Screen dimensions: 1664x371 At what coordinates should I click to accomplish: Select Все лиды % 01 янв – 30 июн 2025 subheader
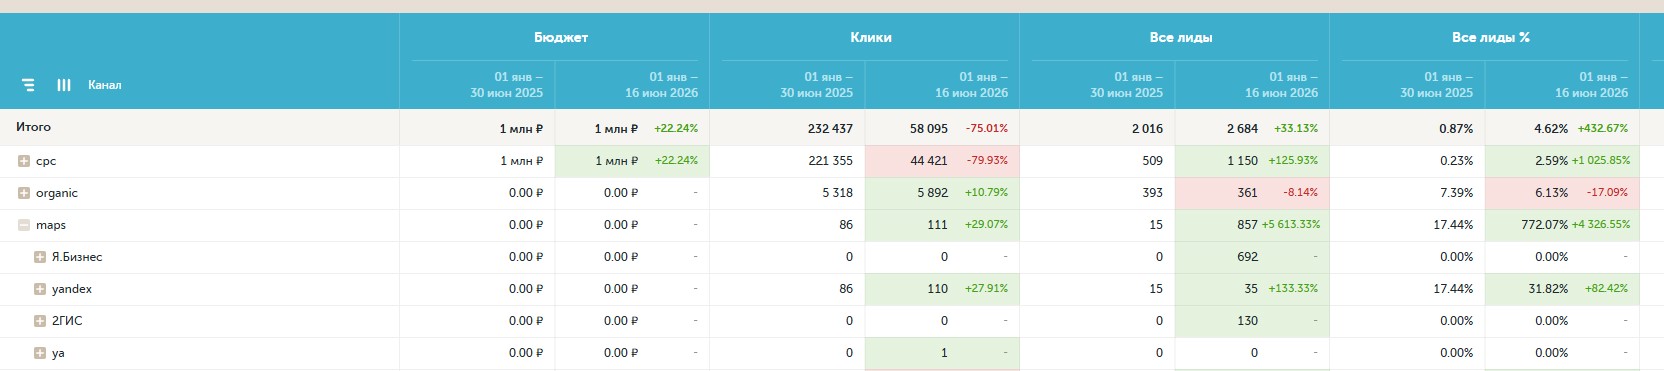1437,84
